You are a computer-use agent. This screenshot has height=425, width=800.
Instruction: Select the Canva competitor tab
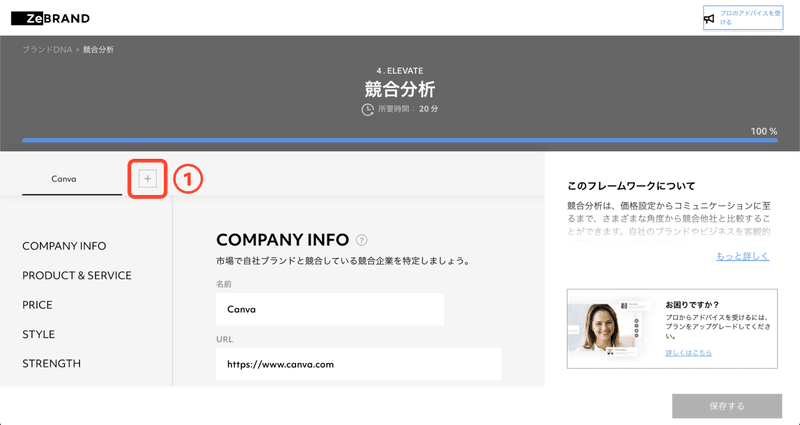[x=64, y=179]
